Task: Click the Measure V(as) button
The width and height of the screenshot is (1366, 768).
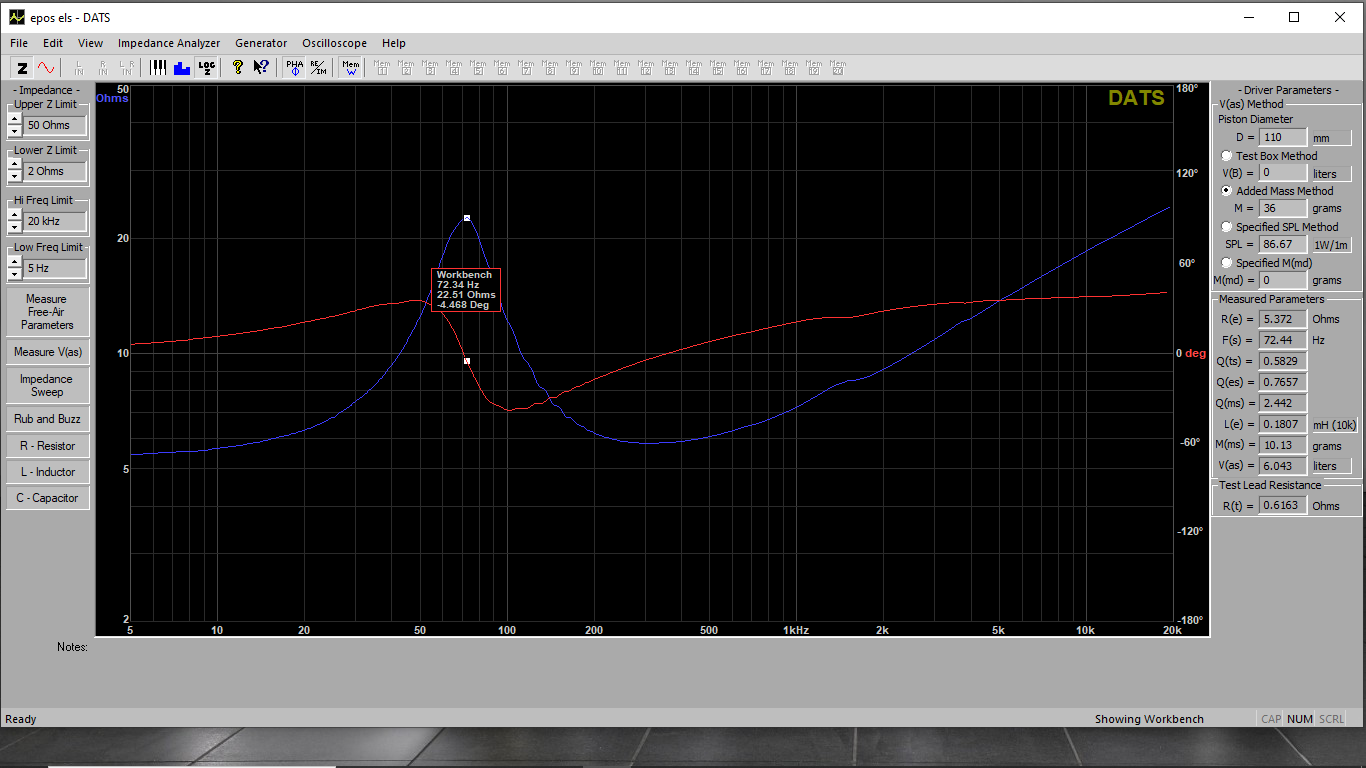Action: (x=47, y=352)
